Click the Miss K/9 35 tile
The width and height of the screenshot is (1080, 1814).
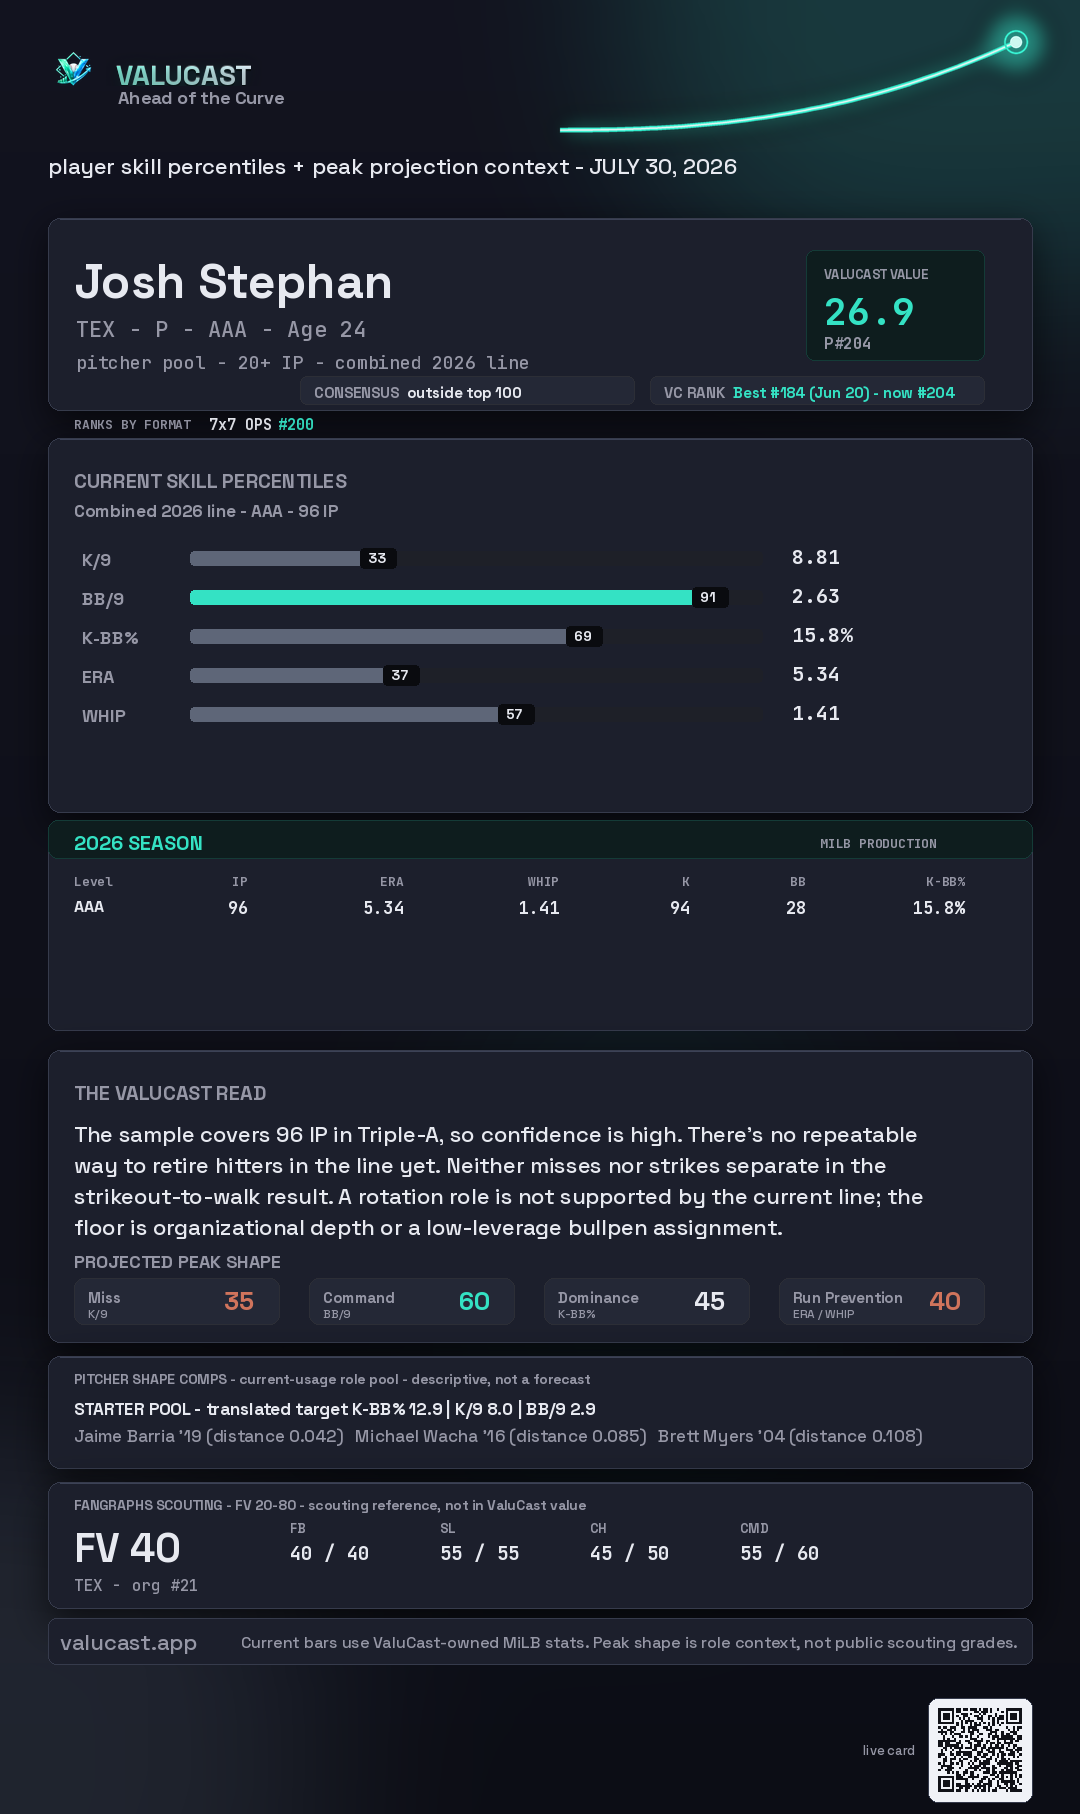click(x=177, y=1302)
